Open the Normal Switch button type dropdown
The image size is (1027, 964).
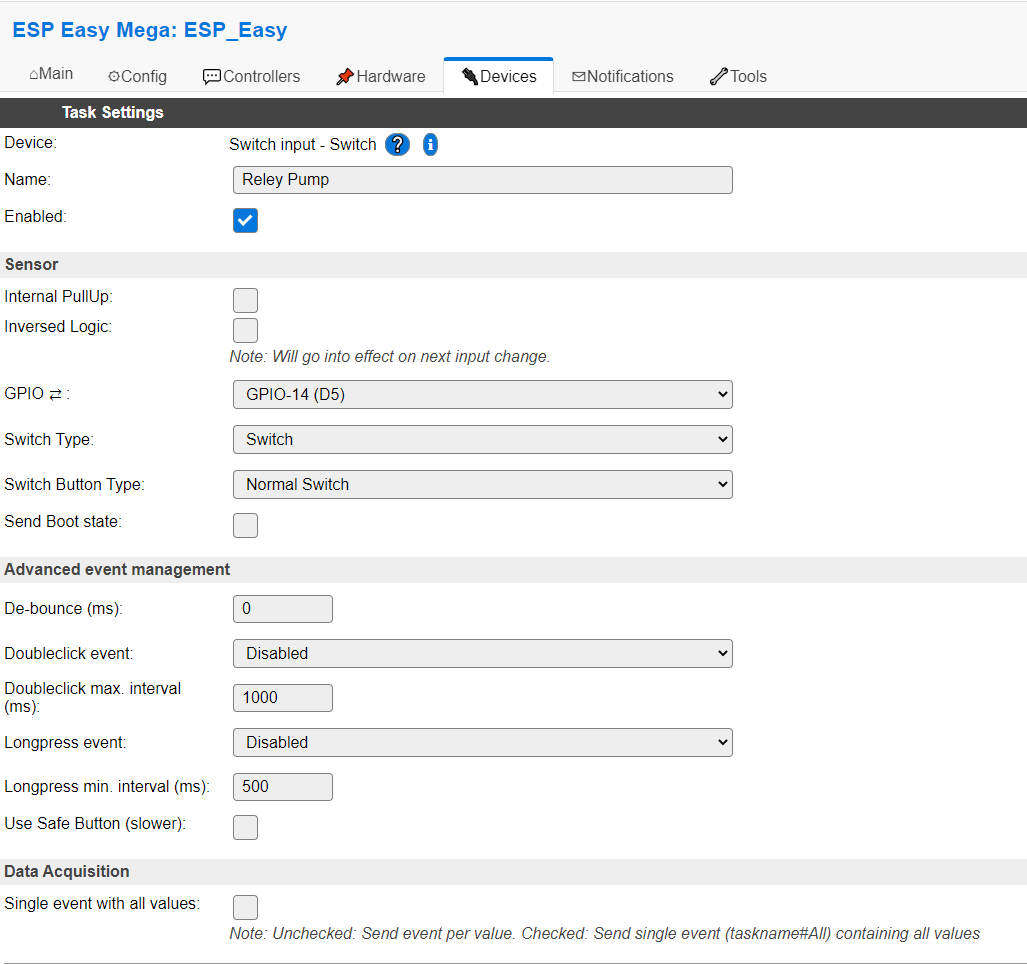pyautogui.click(x=483, y=485)
